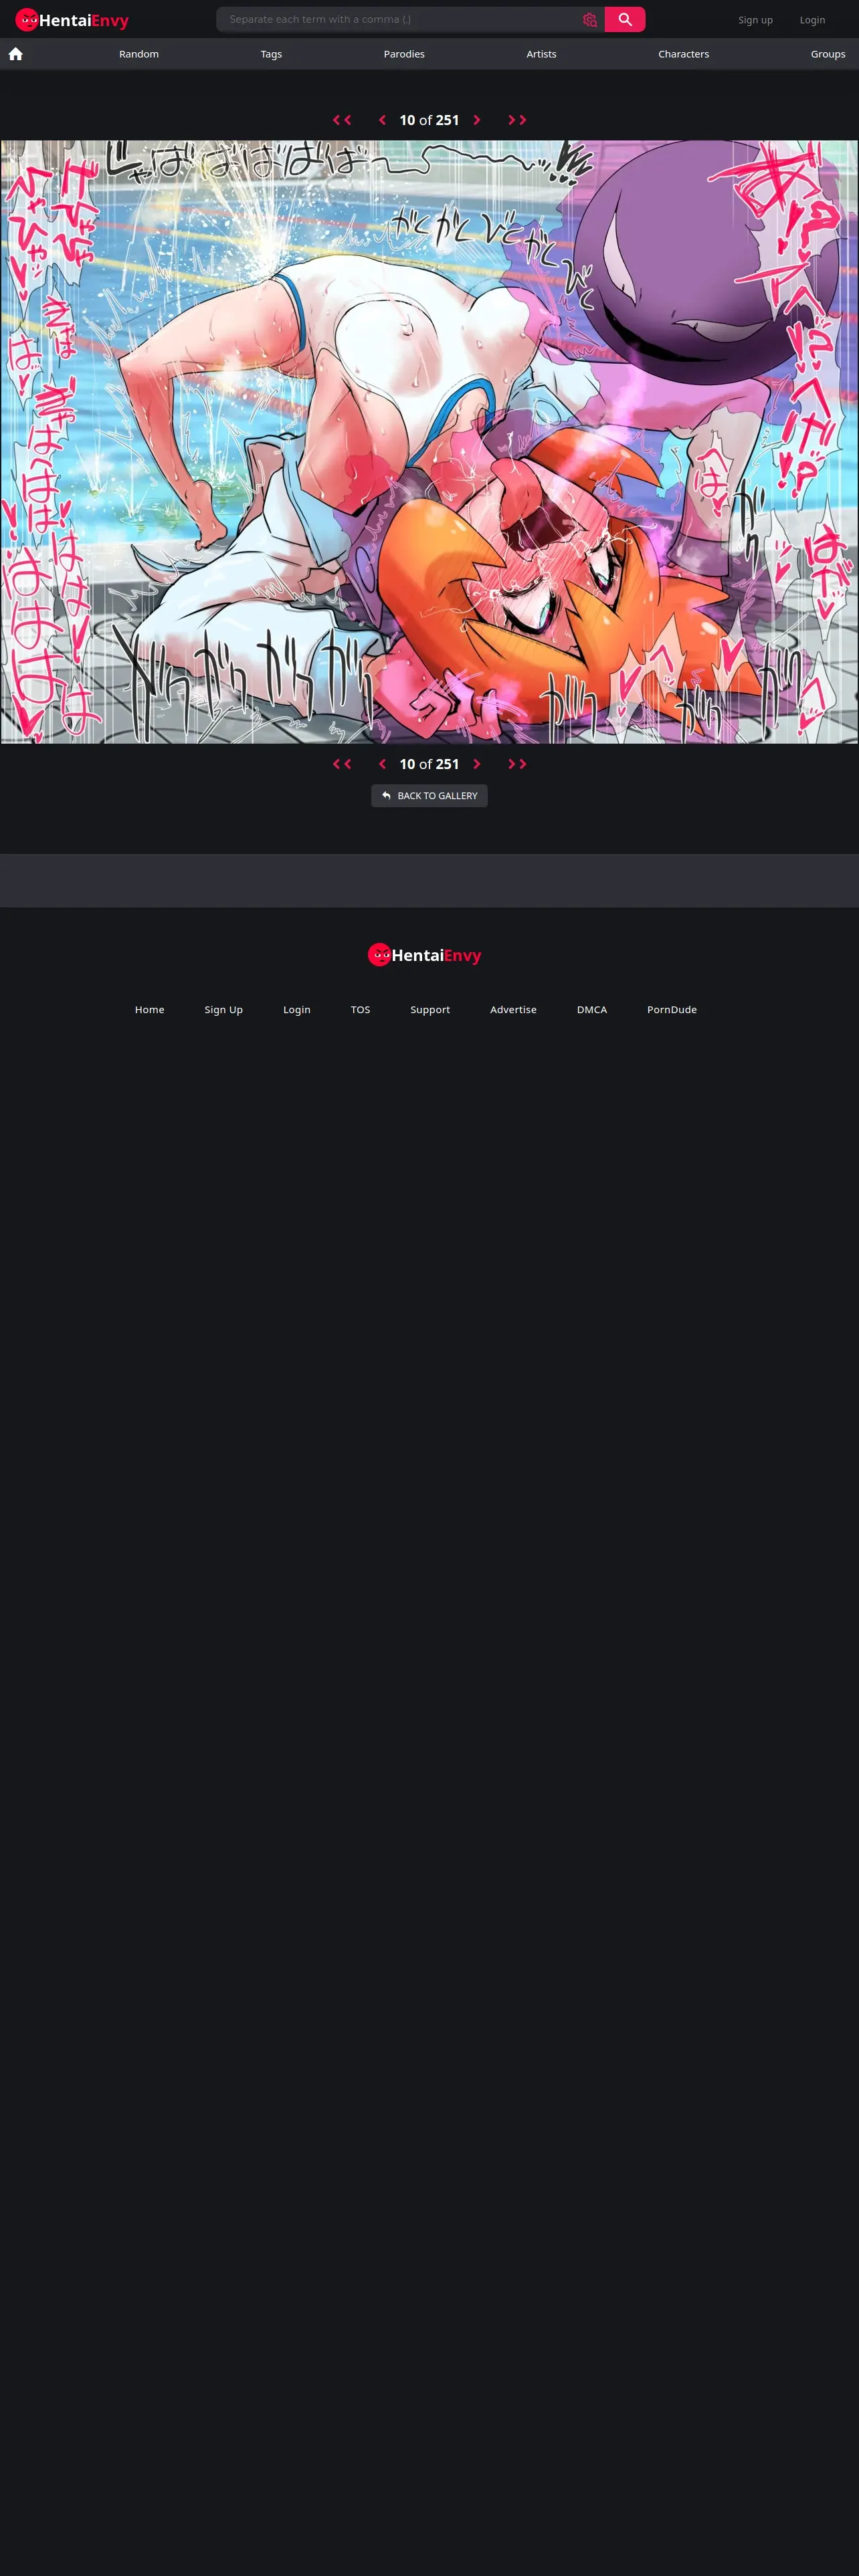Screen dimensions: 859x2576
Task: Open the TOS footer link
Action: click(x=361, y=1010)
